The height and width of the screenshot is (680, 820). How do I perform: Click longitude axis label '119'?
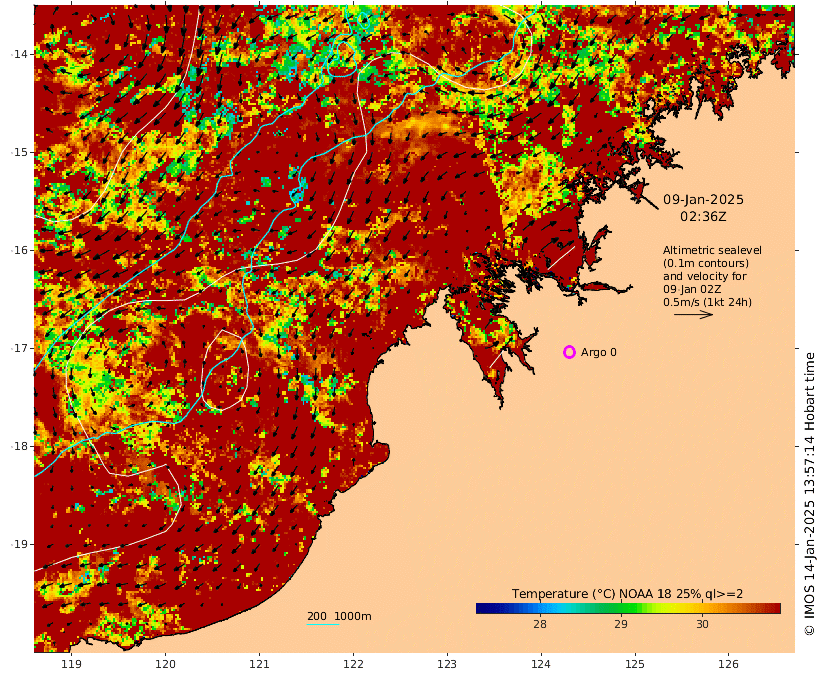tap(71, 664)
